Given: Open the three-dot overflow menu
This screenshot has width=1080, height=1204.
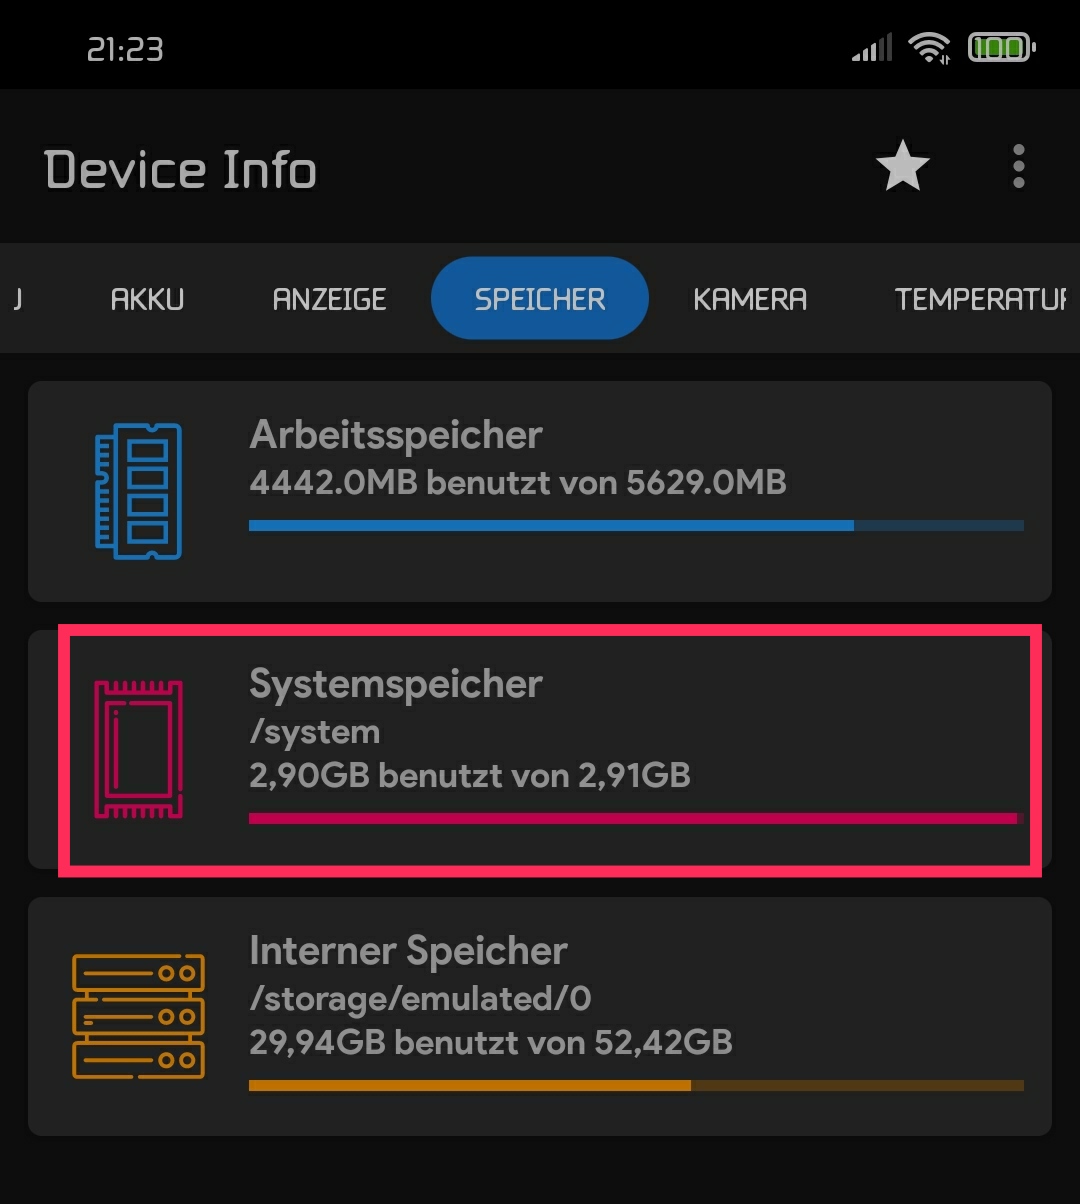Looking at the screenshot, I should tap(1018, 166).
